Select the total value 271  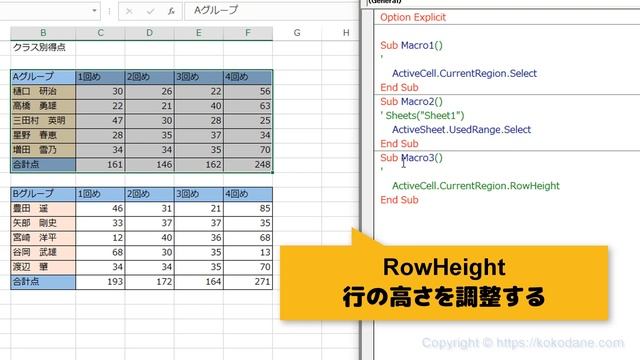[x=248, y=282]
